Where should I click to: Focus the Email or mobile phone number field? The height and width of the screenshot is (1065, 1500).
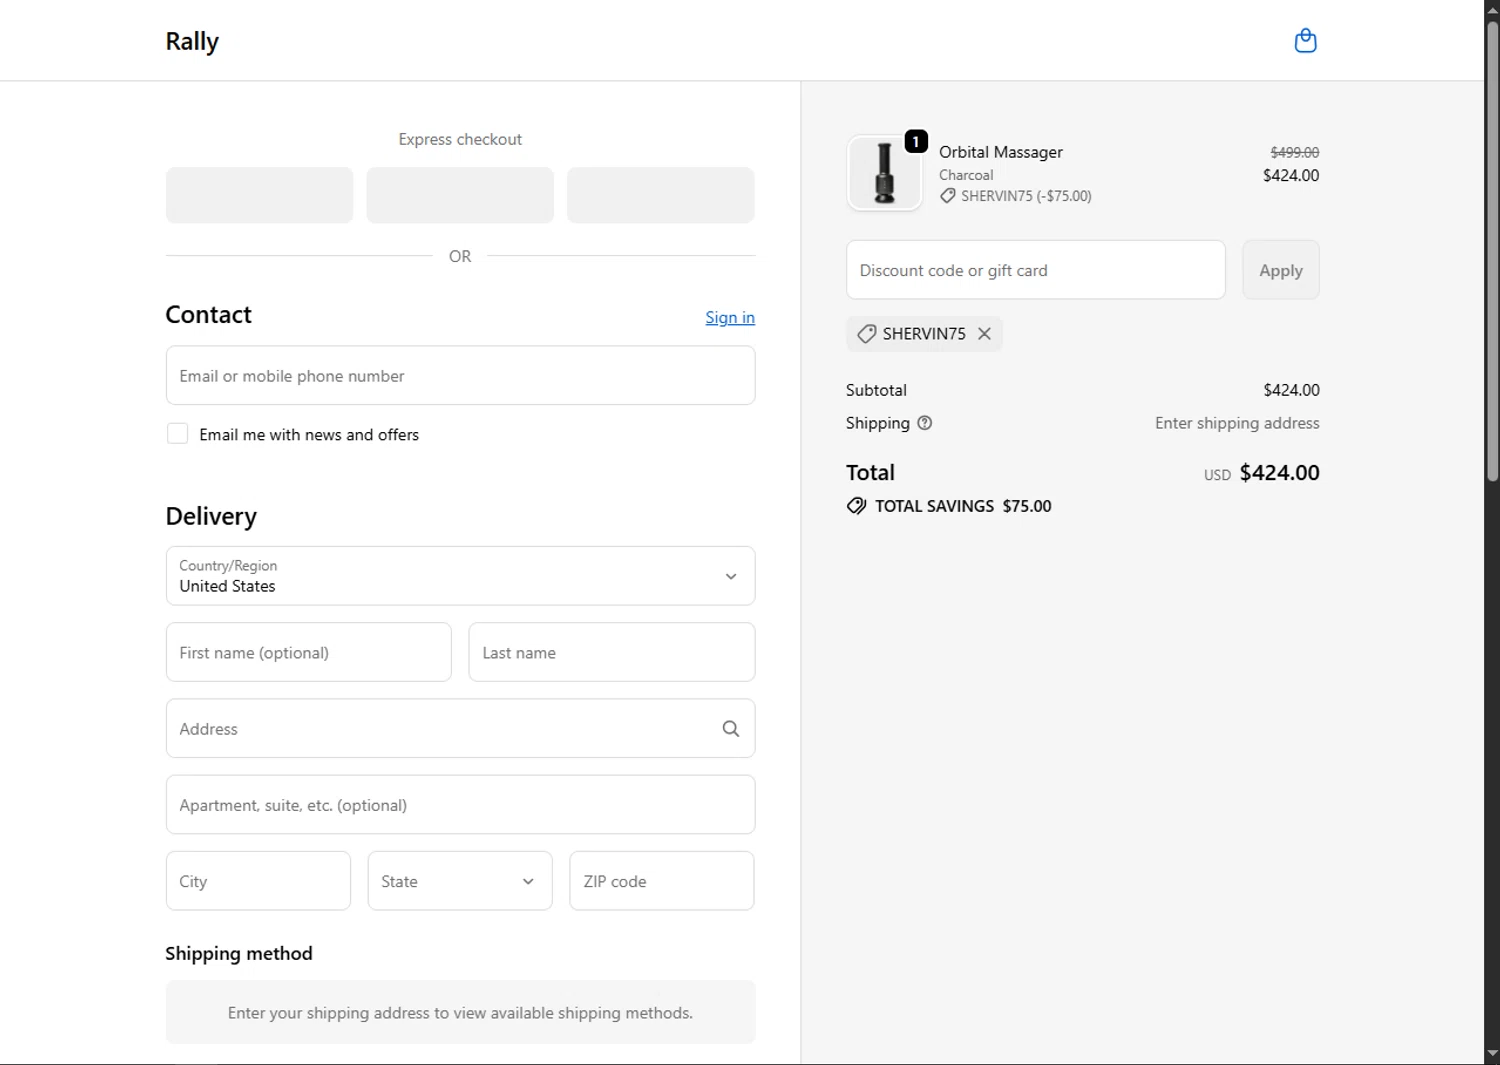tap(460, 376)
